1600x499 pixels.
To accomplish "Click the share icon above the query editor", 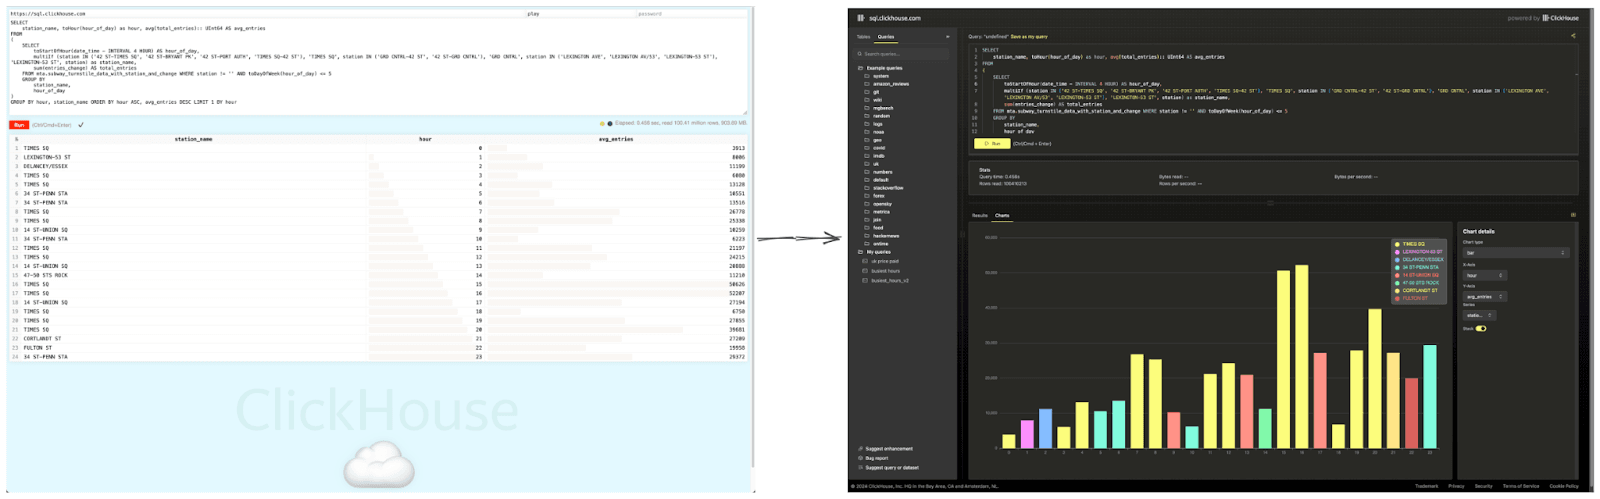I will (1572, 36).
